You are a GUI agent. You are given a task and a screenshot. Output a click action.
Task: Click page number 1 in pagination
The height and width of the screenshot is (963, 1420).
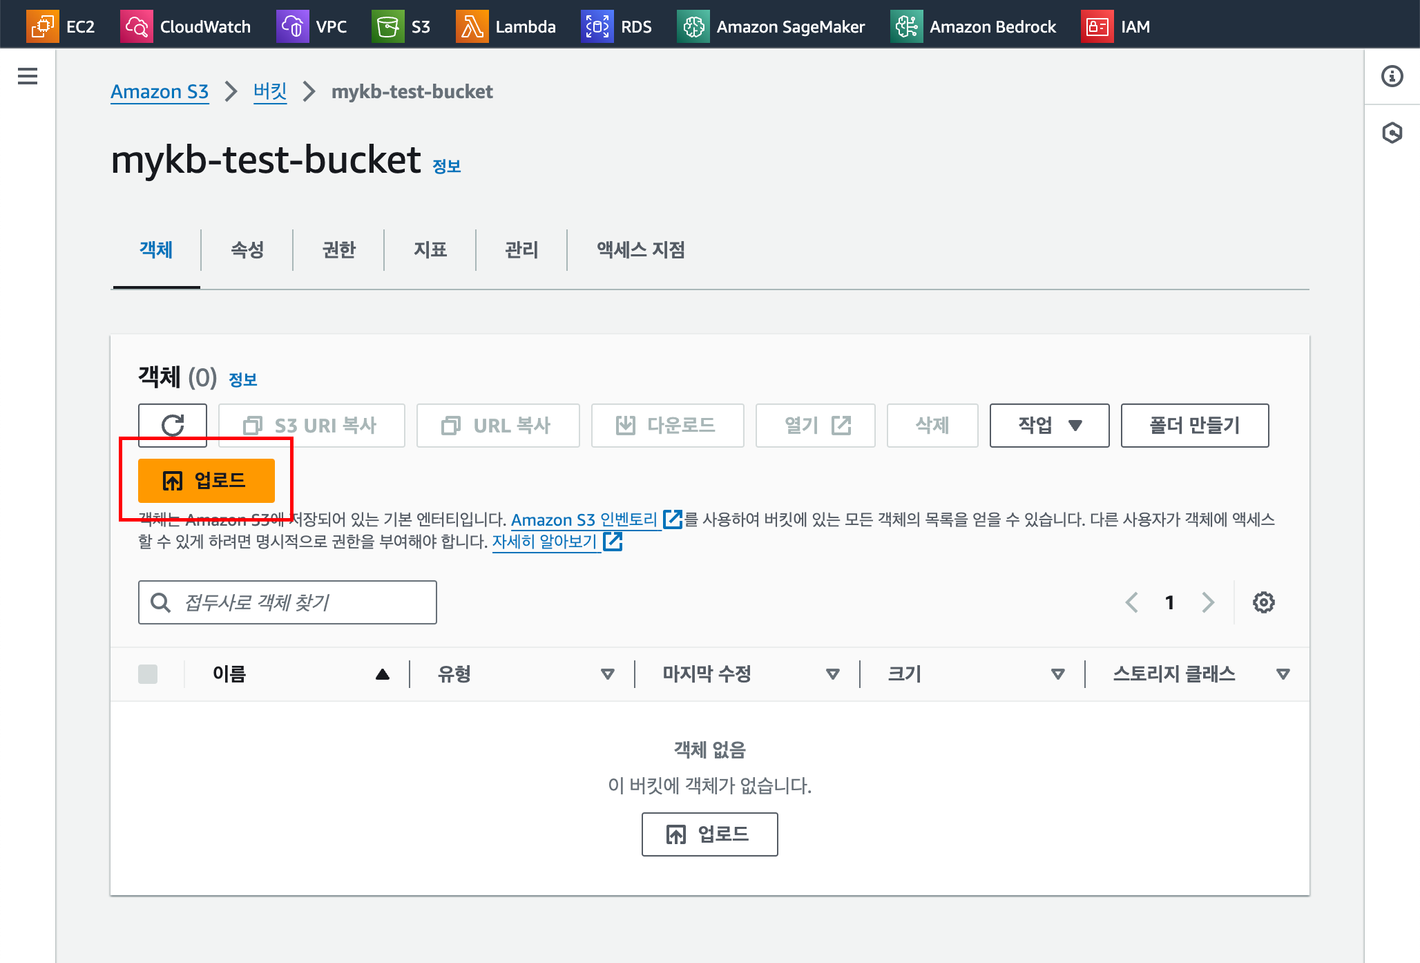click(x=1169, y=602)
